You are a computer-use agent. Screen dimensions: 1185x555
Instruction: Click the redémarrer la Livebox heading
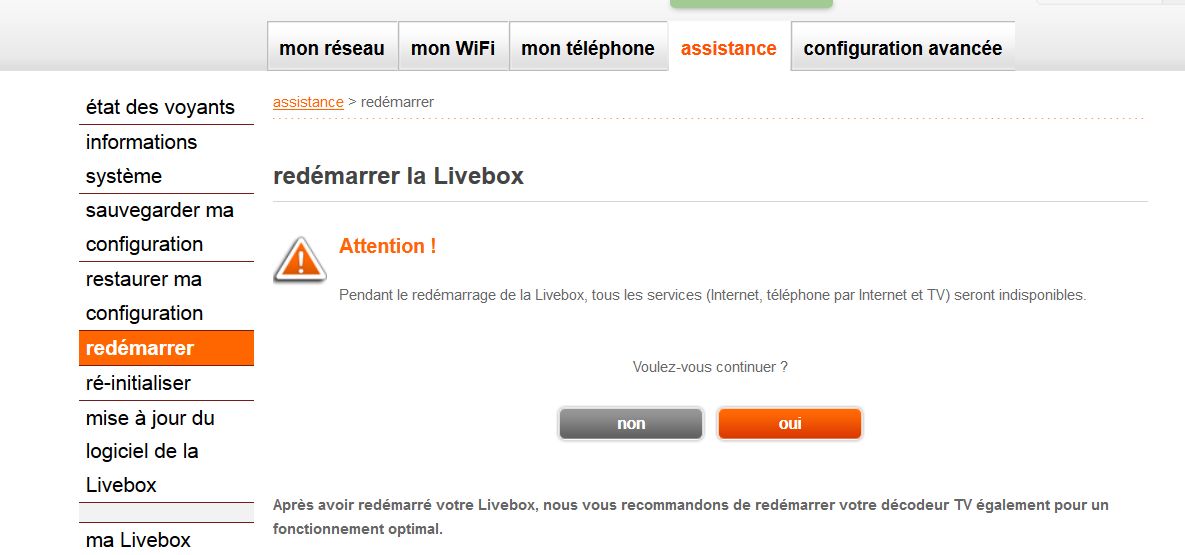coord(398,176)
